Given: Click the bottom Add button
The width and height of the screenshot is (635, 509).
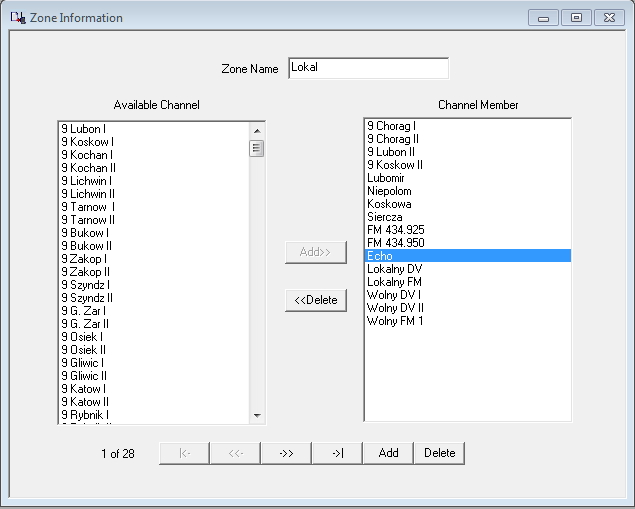Looking at the screenshot, I should (x=388, y=453).
